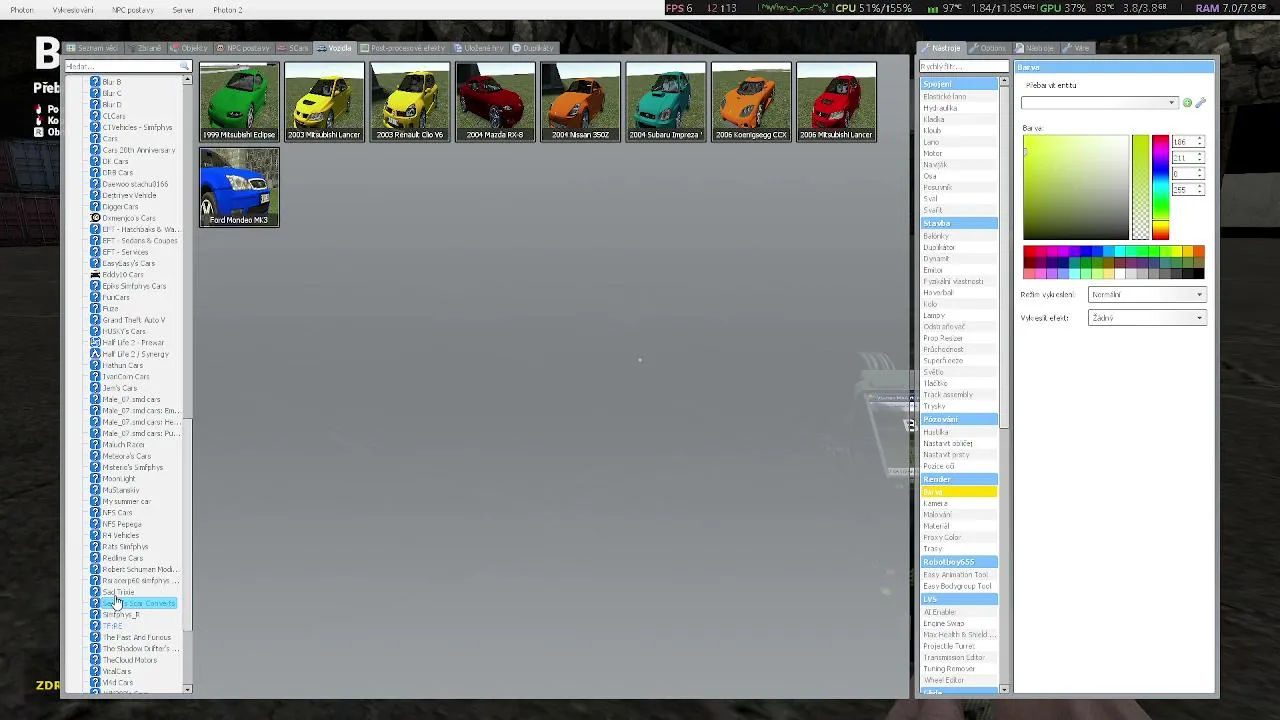
Task: Pick the white swatch in the color palette
Action: 1119,274
